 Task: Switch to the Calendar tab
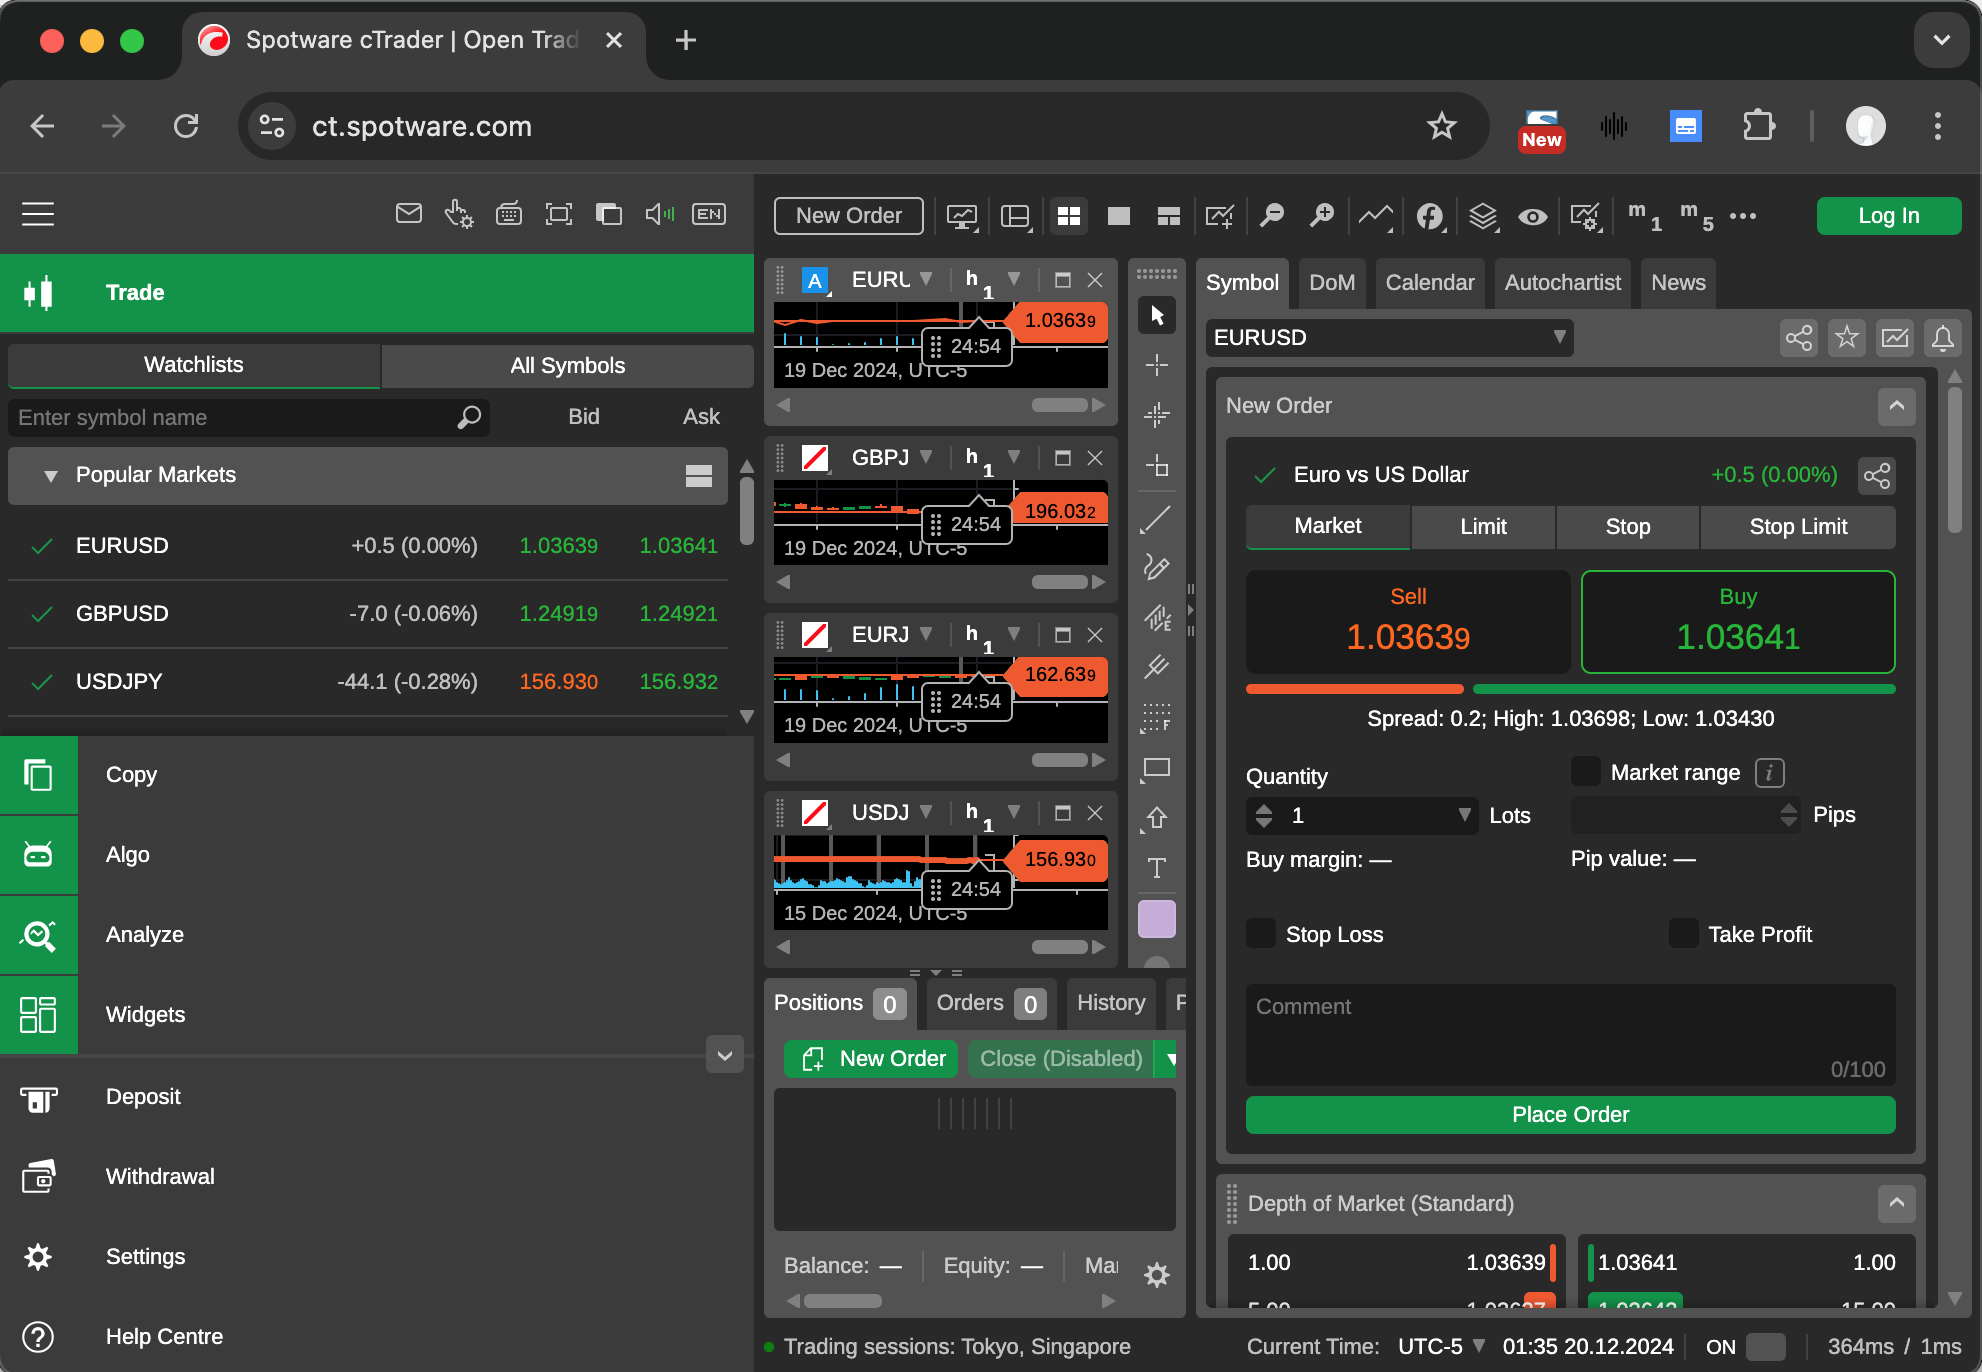click(1430, 283)
